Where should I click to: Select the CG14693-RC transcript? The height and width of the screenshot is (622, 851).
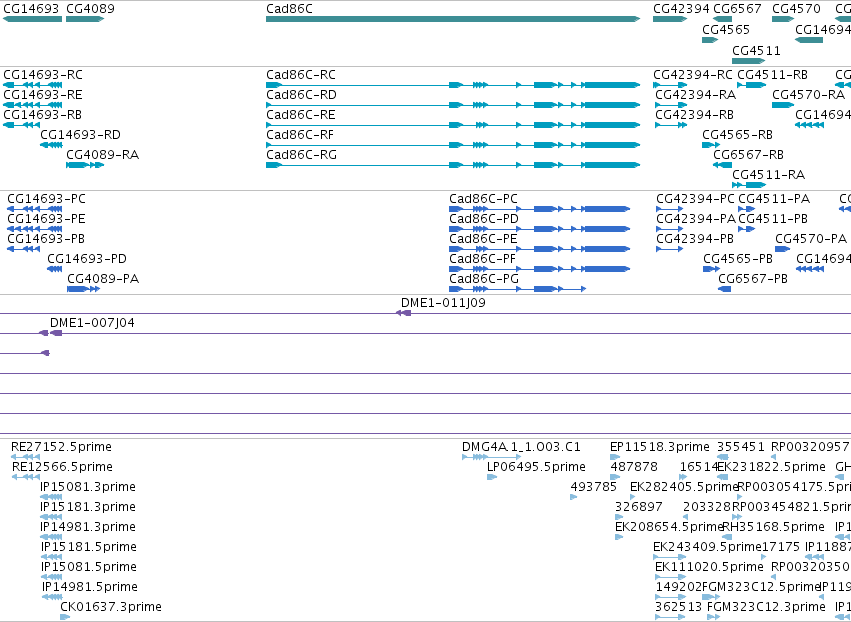coord(33,85)
